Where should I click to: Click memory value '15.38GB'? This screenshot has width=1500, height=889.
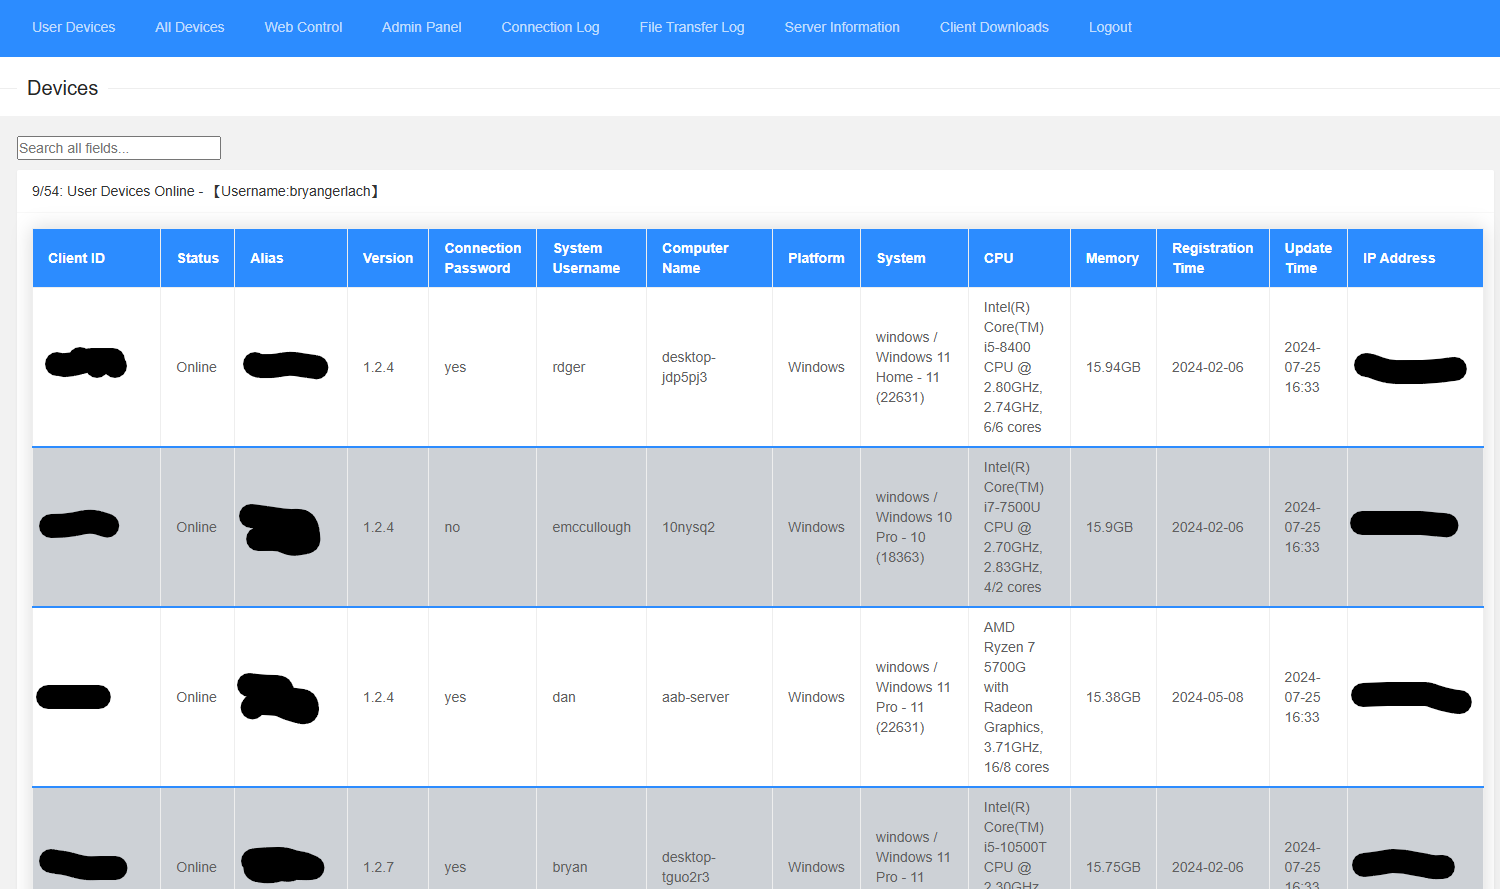tap(1113, 697)
